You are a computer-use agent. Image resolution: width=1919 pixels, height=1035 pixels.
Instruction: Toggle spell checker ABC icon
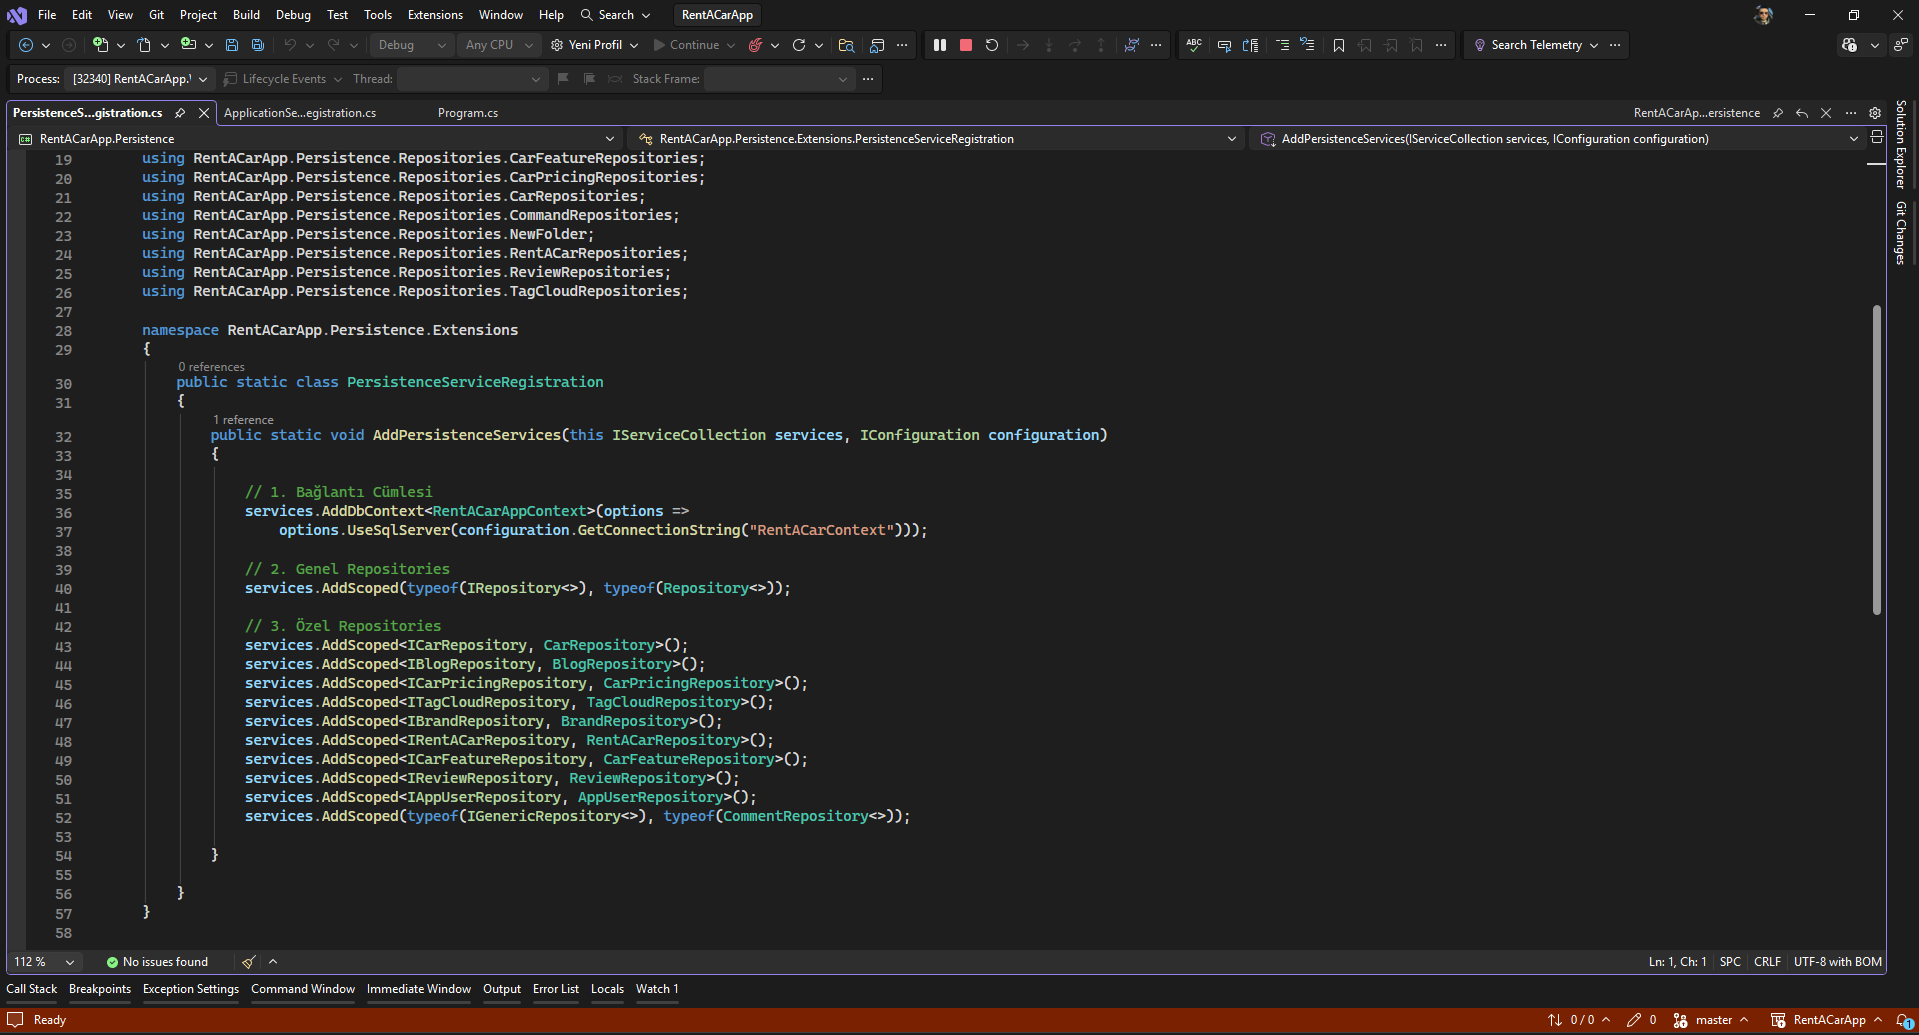[x=1194, y=45]
